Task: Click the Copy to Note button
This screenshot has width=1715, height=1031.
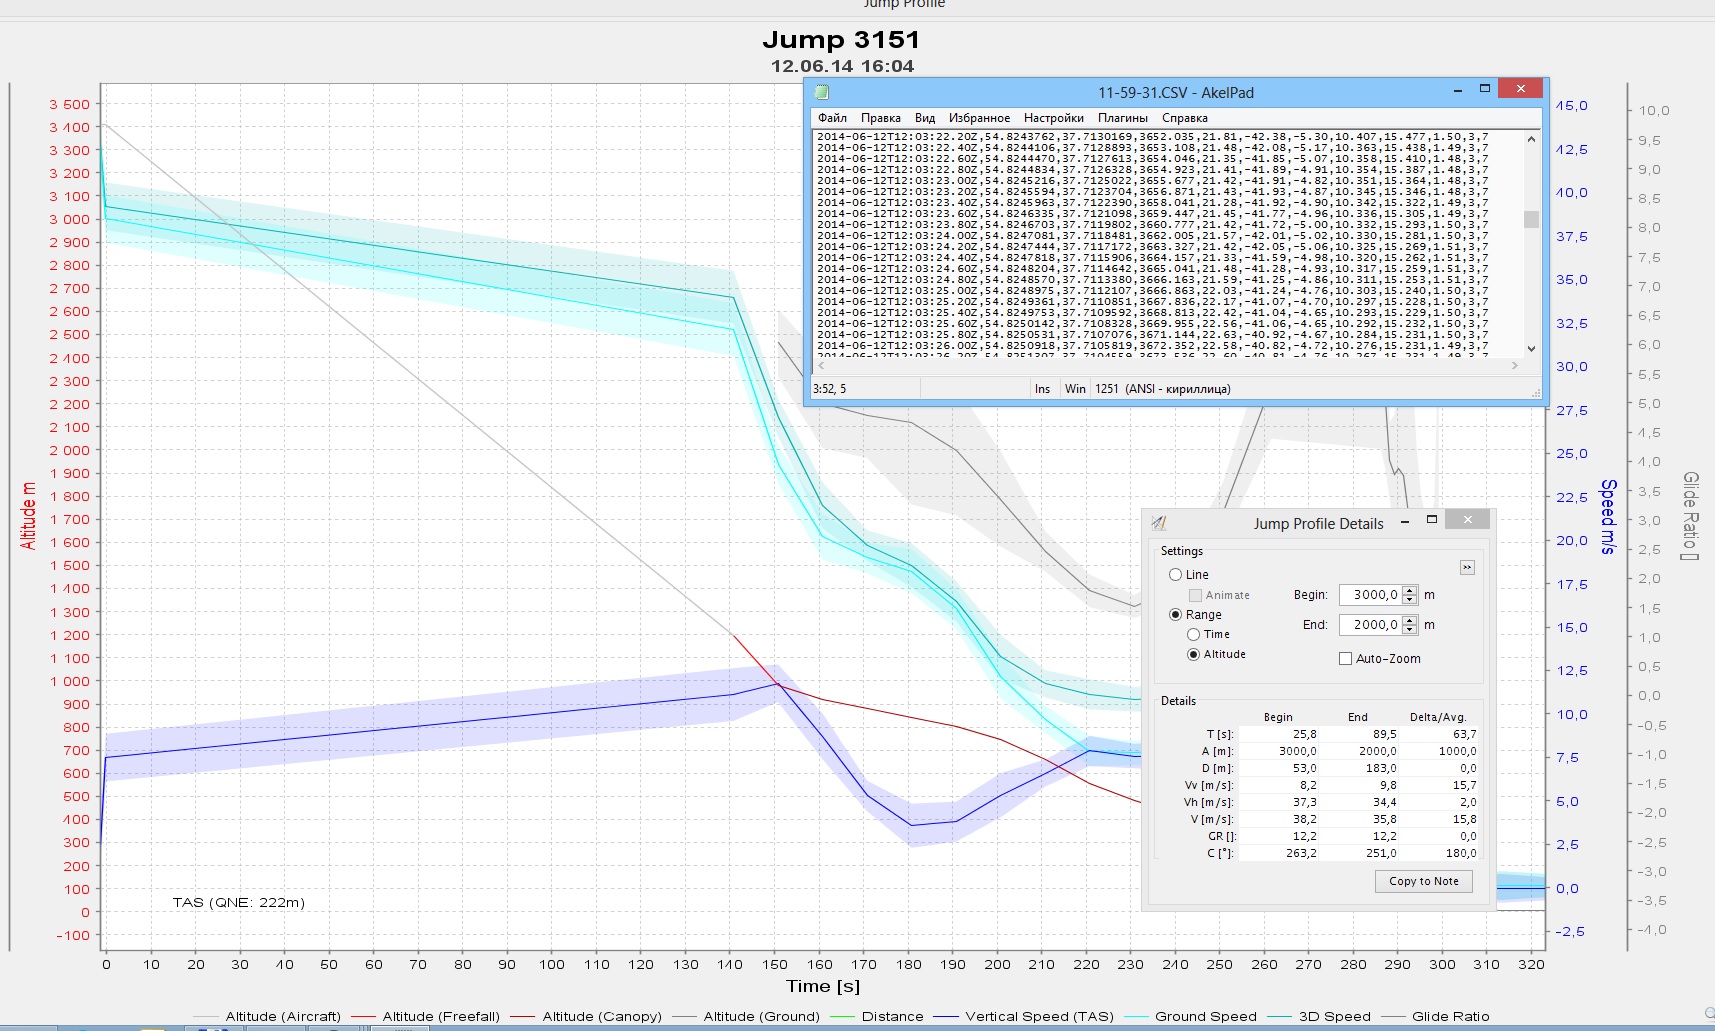Action: click(x=1424, y=881)
